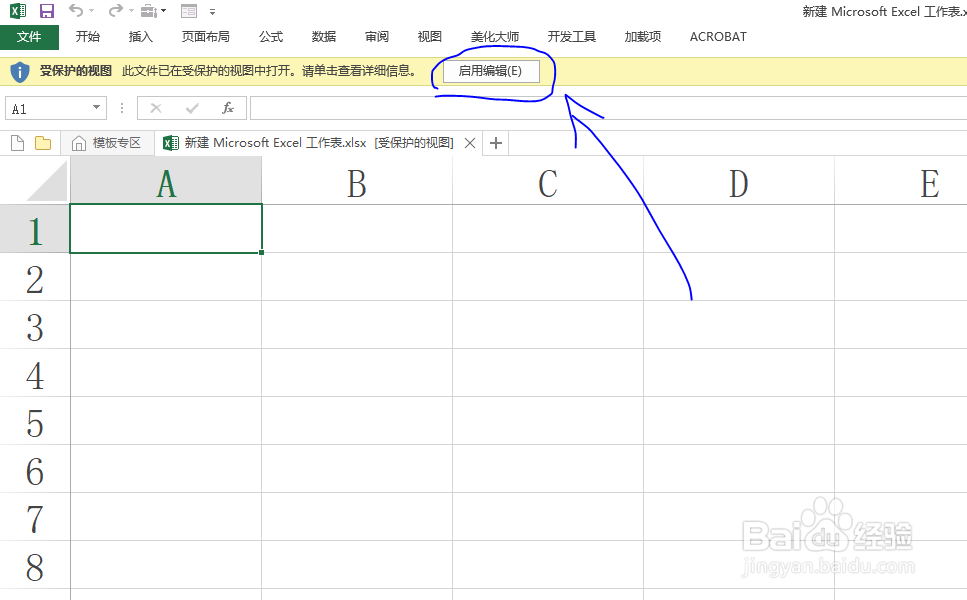Open the 加载项 ribbon tab
This screenshot has width=967, height=600.
tap(643, 37)
